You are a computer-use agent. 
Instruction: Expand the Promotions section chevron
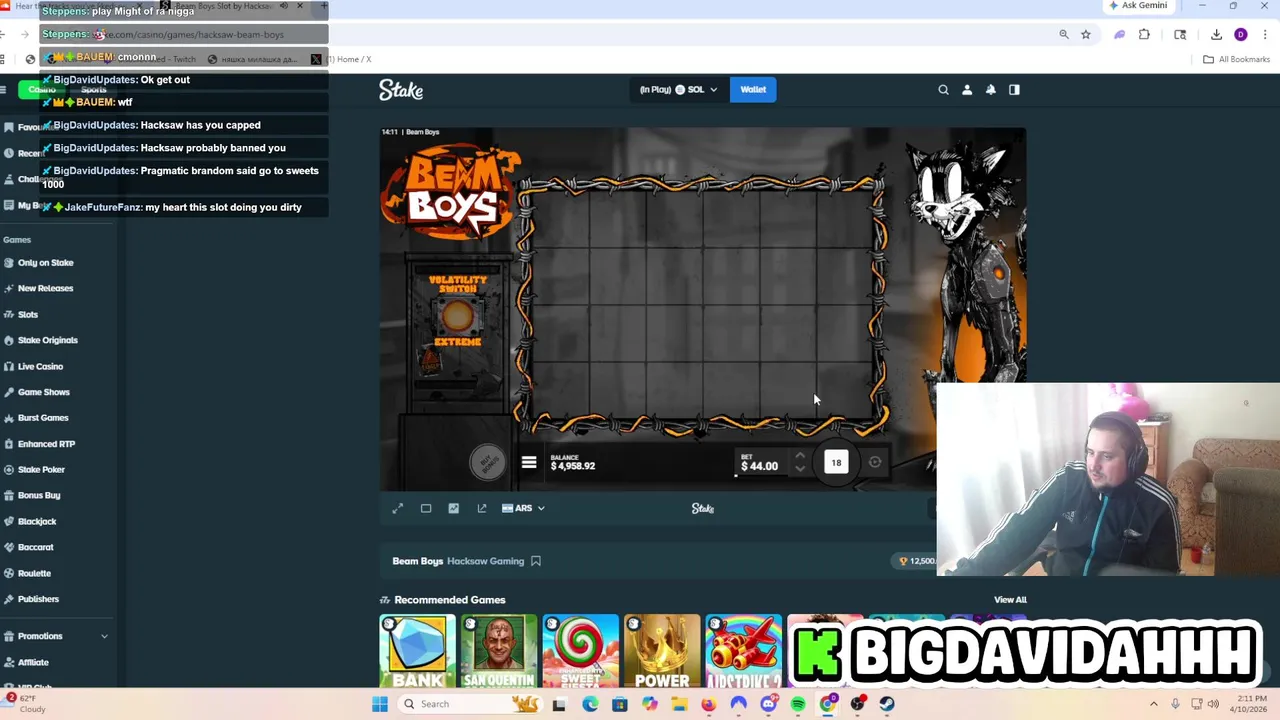[104, 636]
